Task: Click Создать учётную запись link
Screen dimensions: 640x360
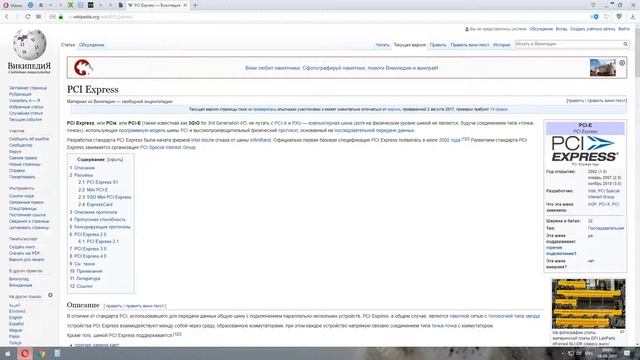Action: [592, 29]
